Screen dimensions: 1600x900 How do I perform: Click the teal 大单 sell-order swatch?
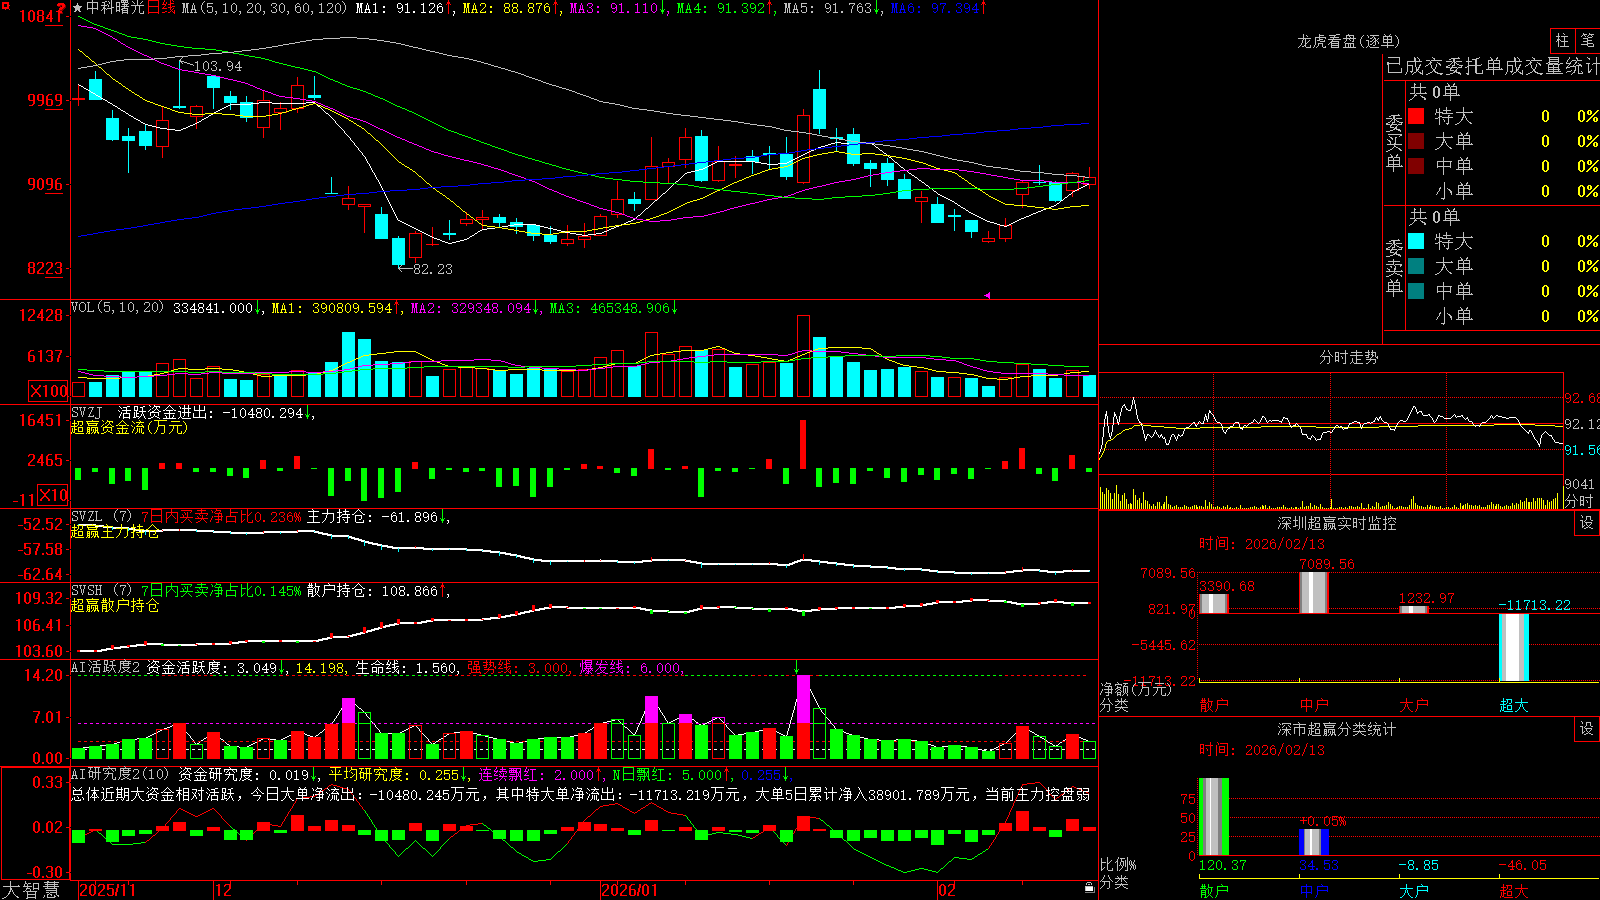coord(1416,266)
